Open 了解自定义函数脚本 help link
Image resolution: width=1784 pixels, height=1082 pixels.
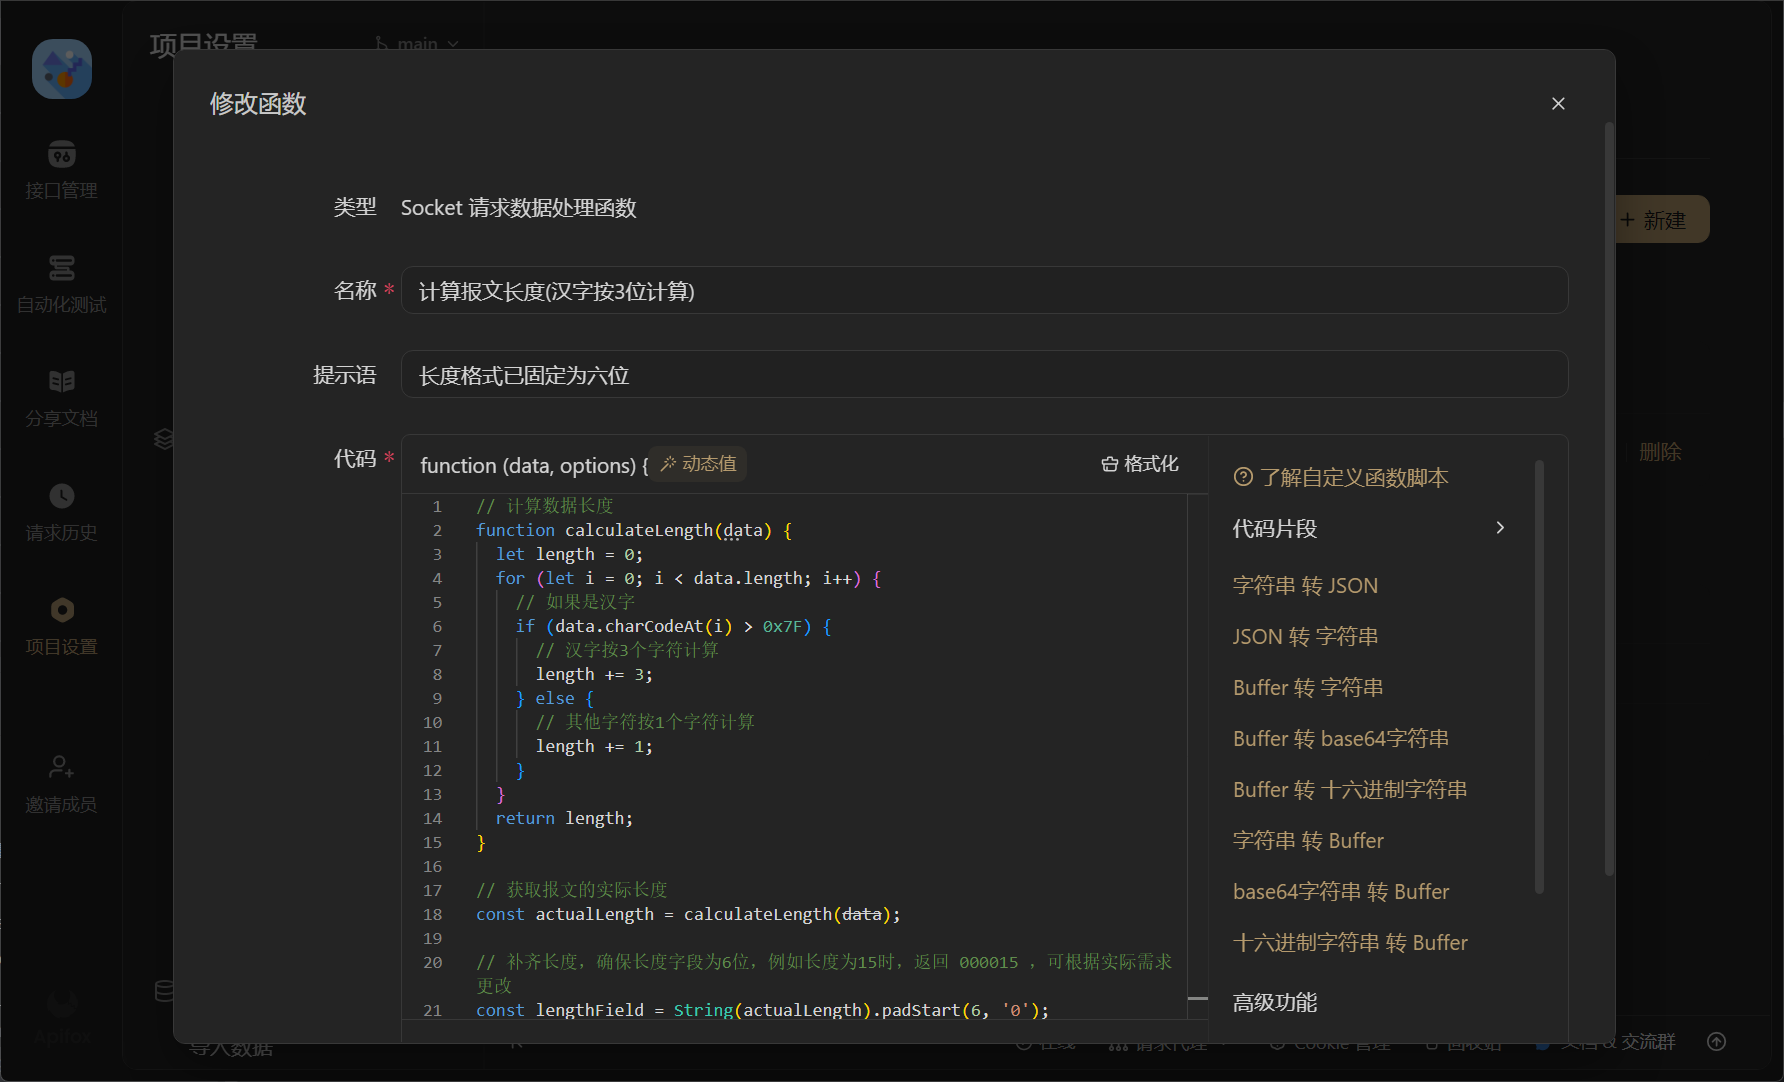(x=1342, y=478)
